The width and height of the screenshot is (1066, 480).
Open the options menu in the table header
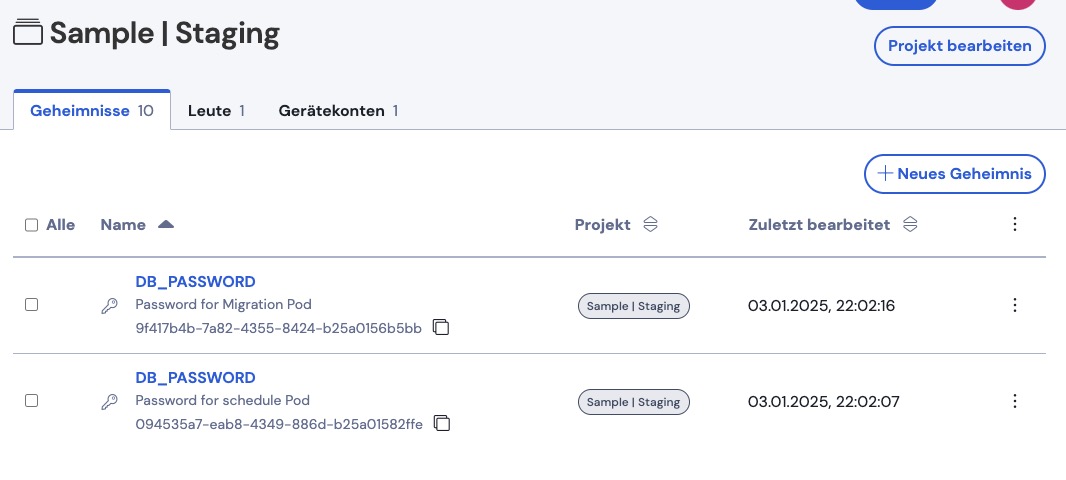point(1014,224)
